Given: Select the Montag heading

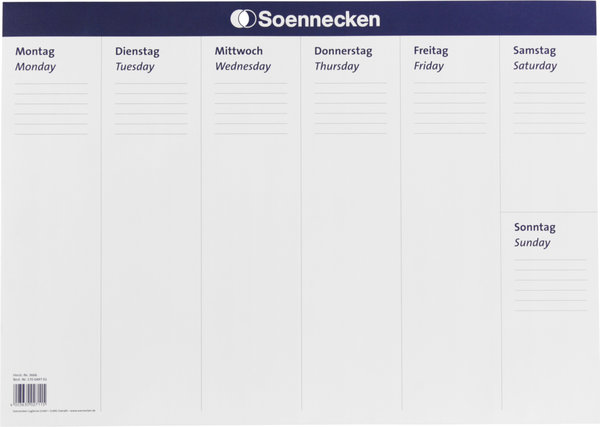Looking at the screenshot, I should [x=35, y=51].
